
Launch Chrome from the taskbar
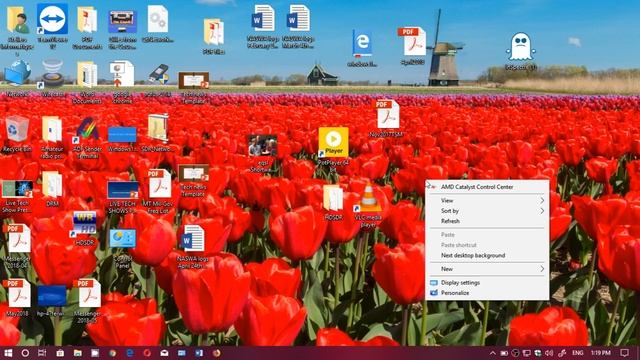(x=113, y=353)
